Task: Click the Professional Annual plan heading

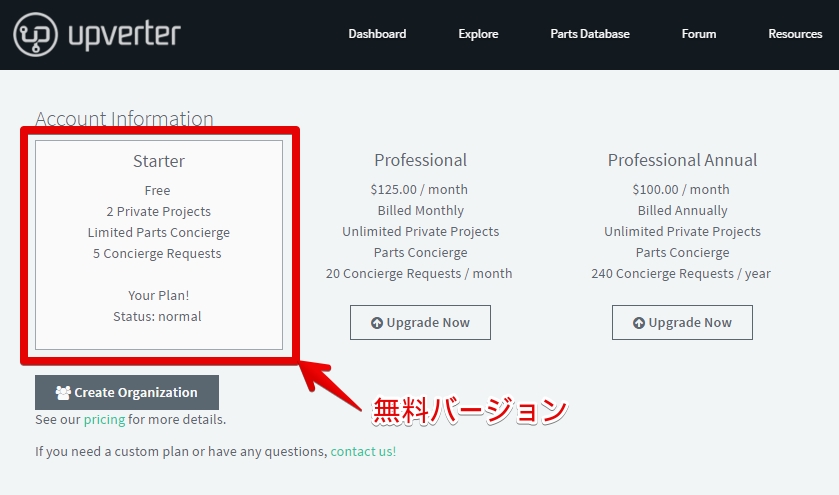Action: pos(682,160)
